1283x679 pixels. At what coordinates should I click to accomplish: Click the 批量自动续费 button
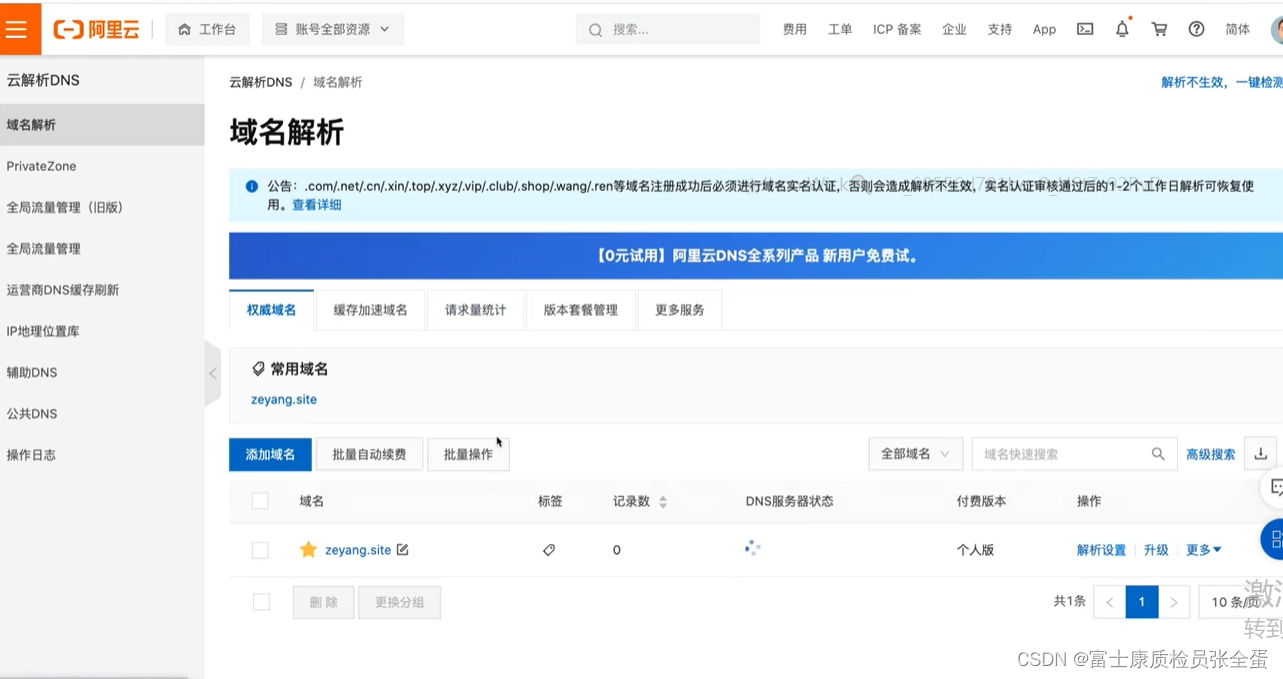pos(369,454)
